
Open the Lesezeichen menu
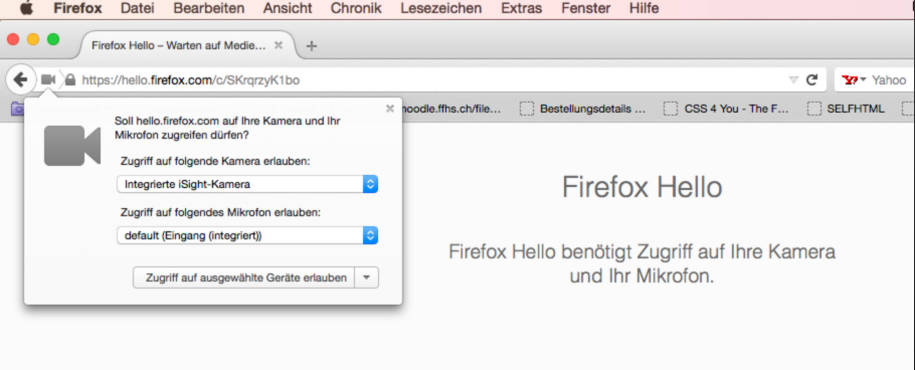(441, 8)
